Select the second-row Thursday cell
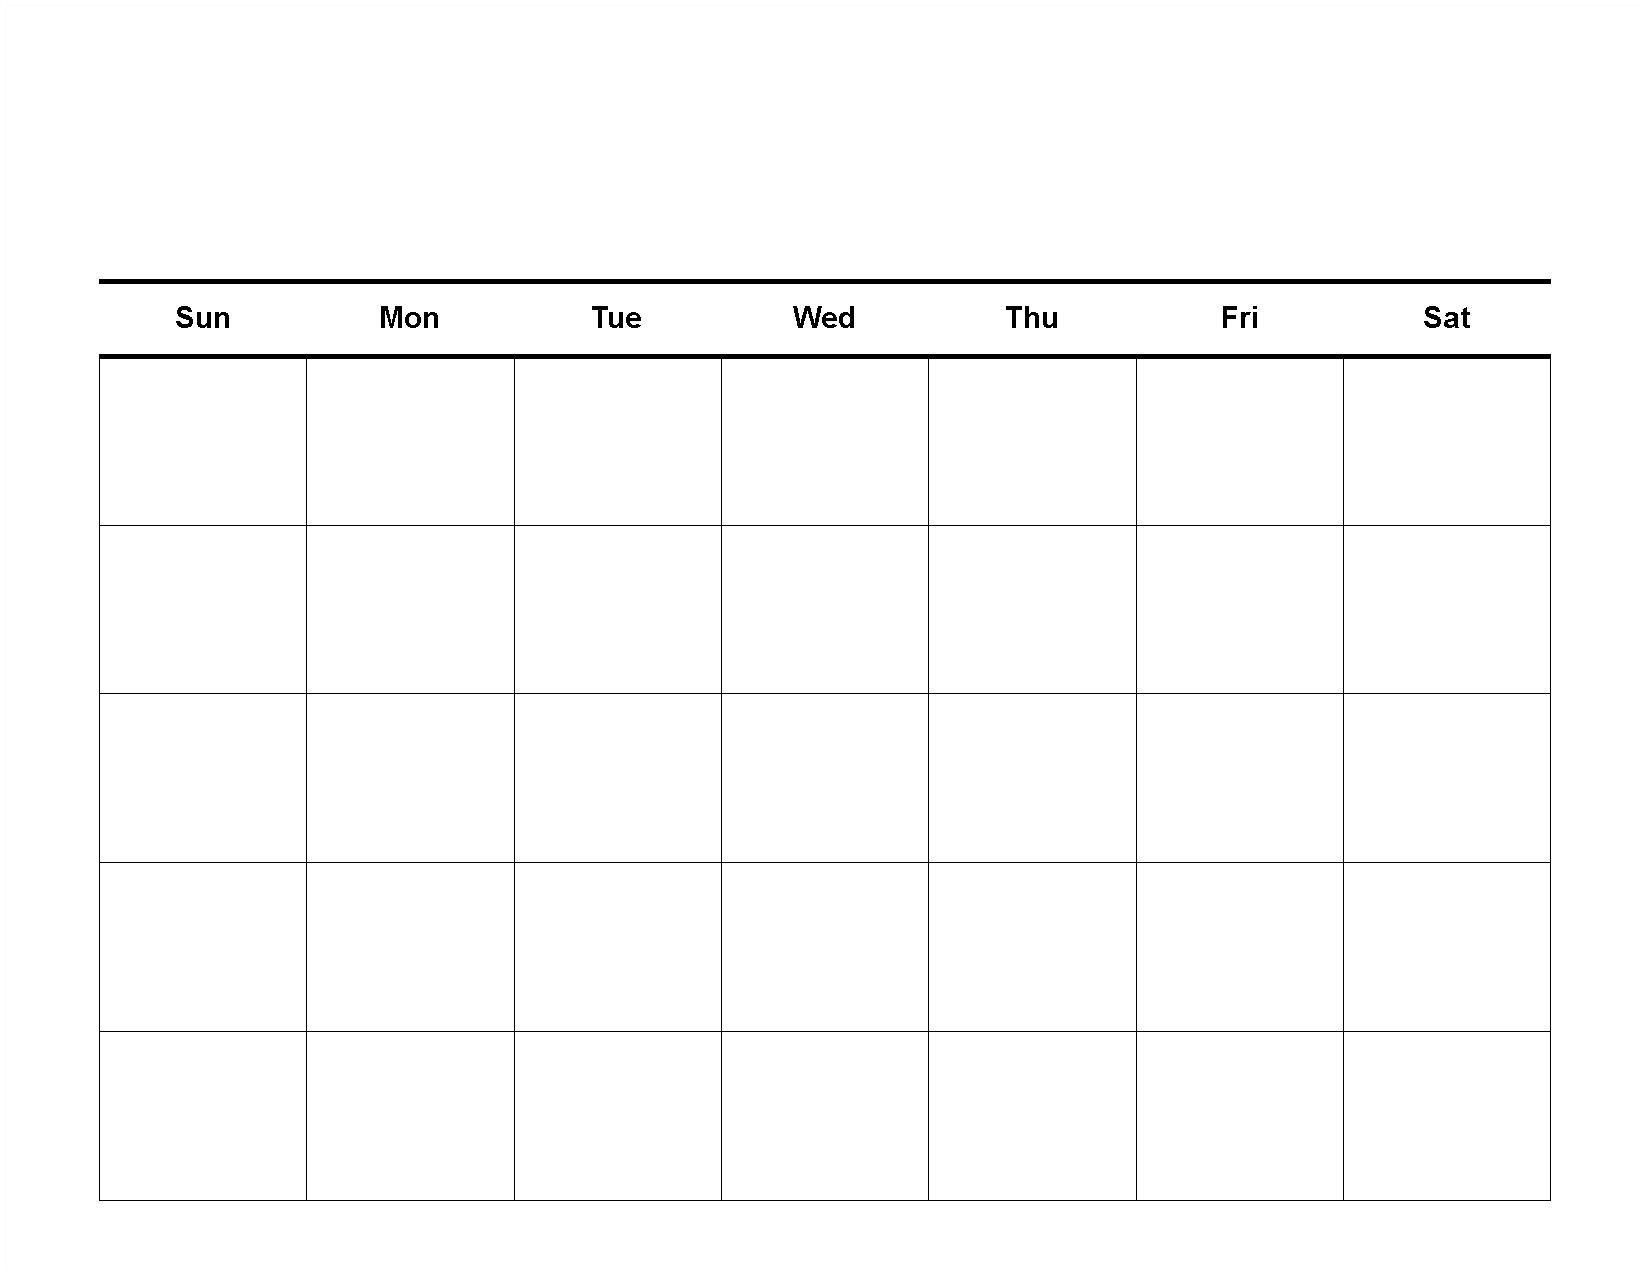Image resolution: width=1650 pixels, height=1275 pixels. click(1032, 609)
